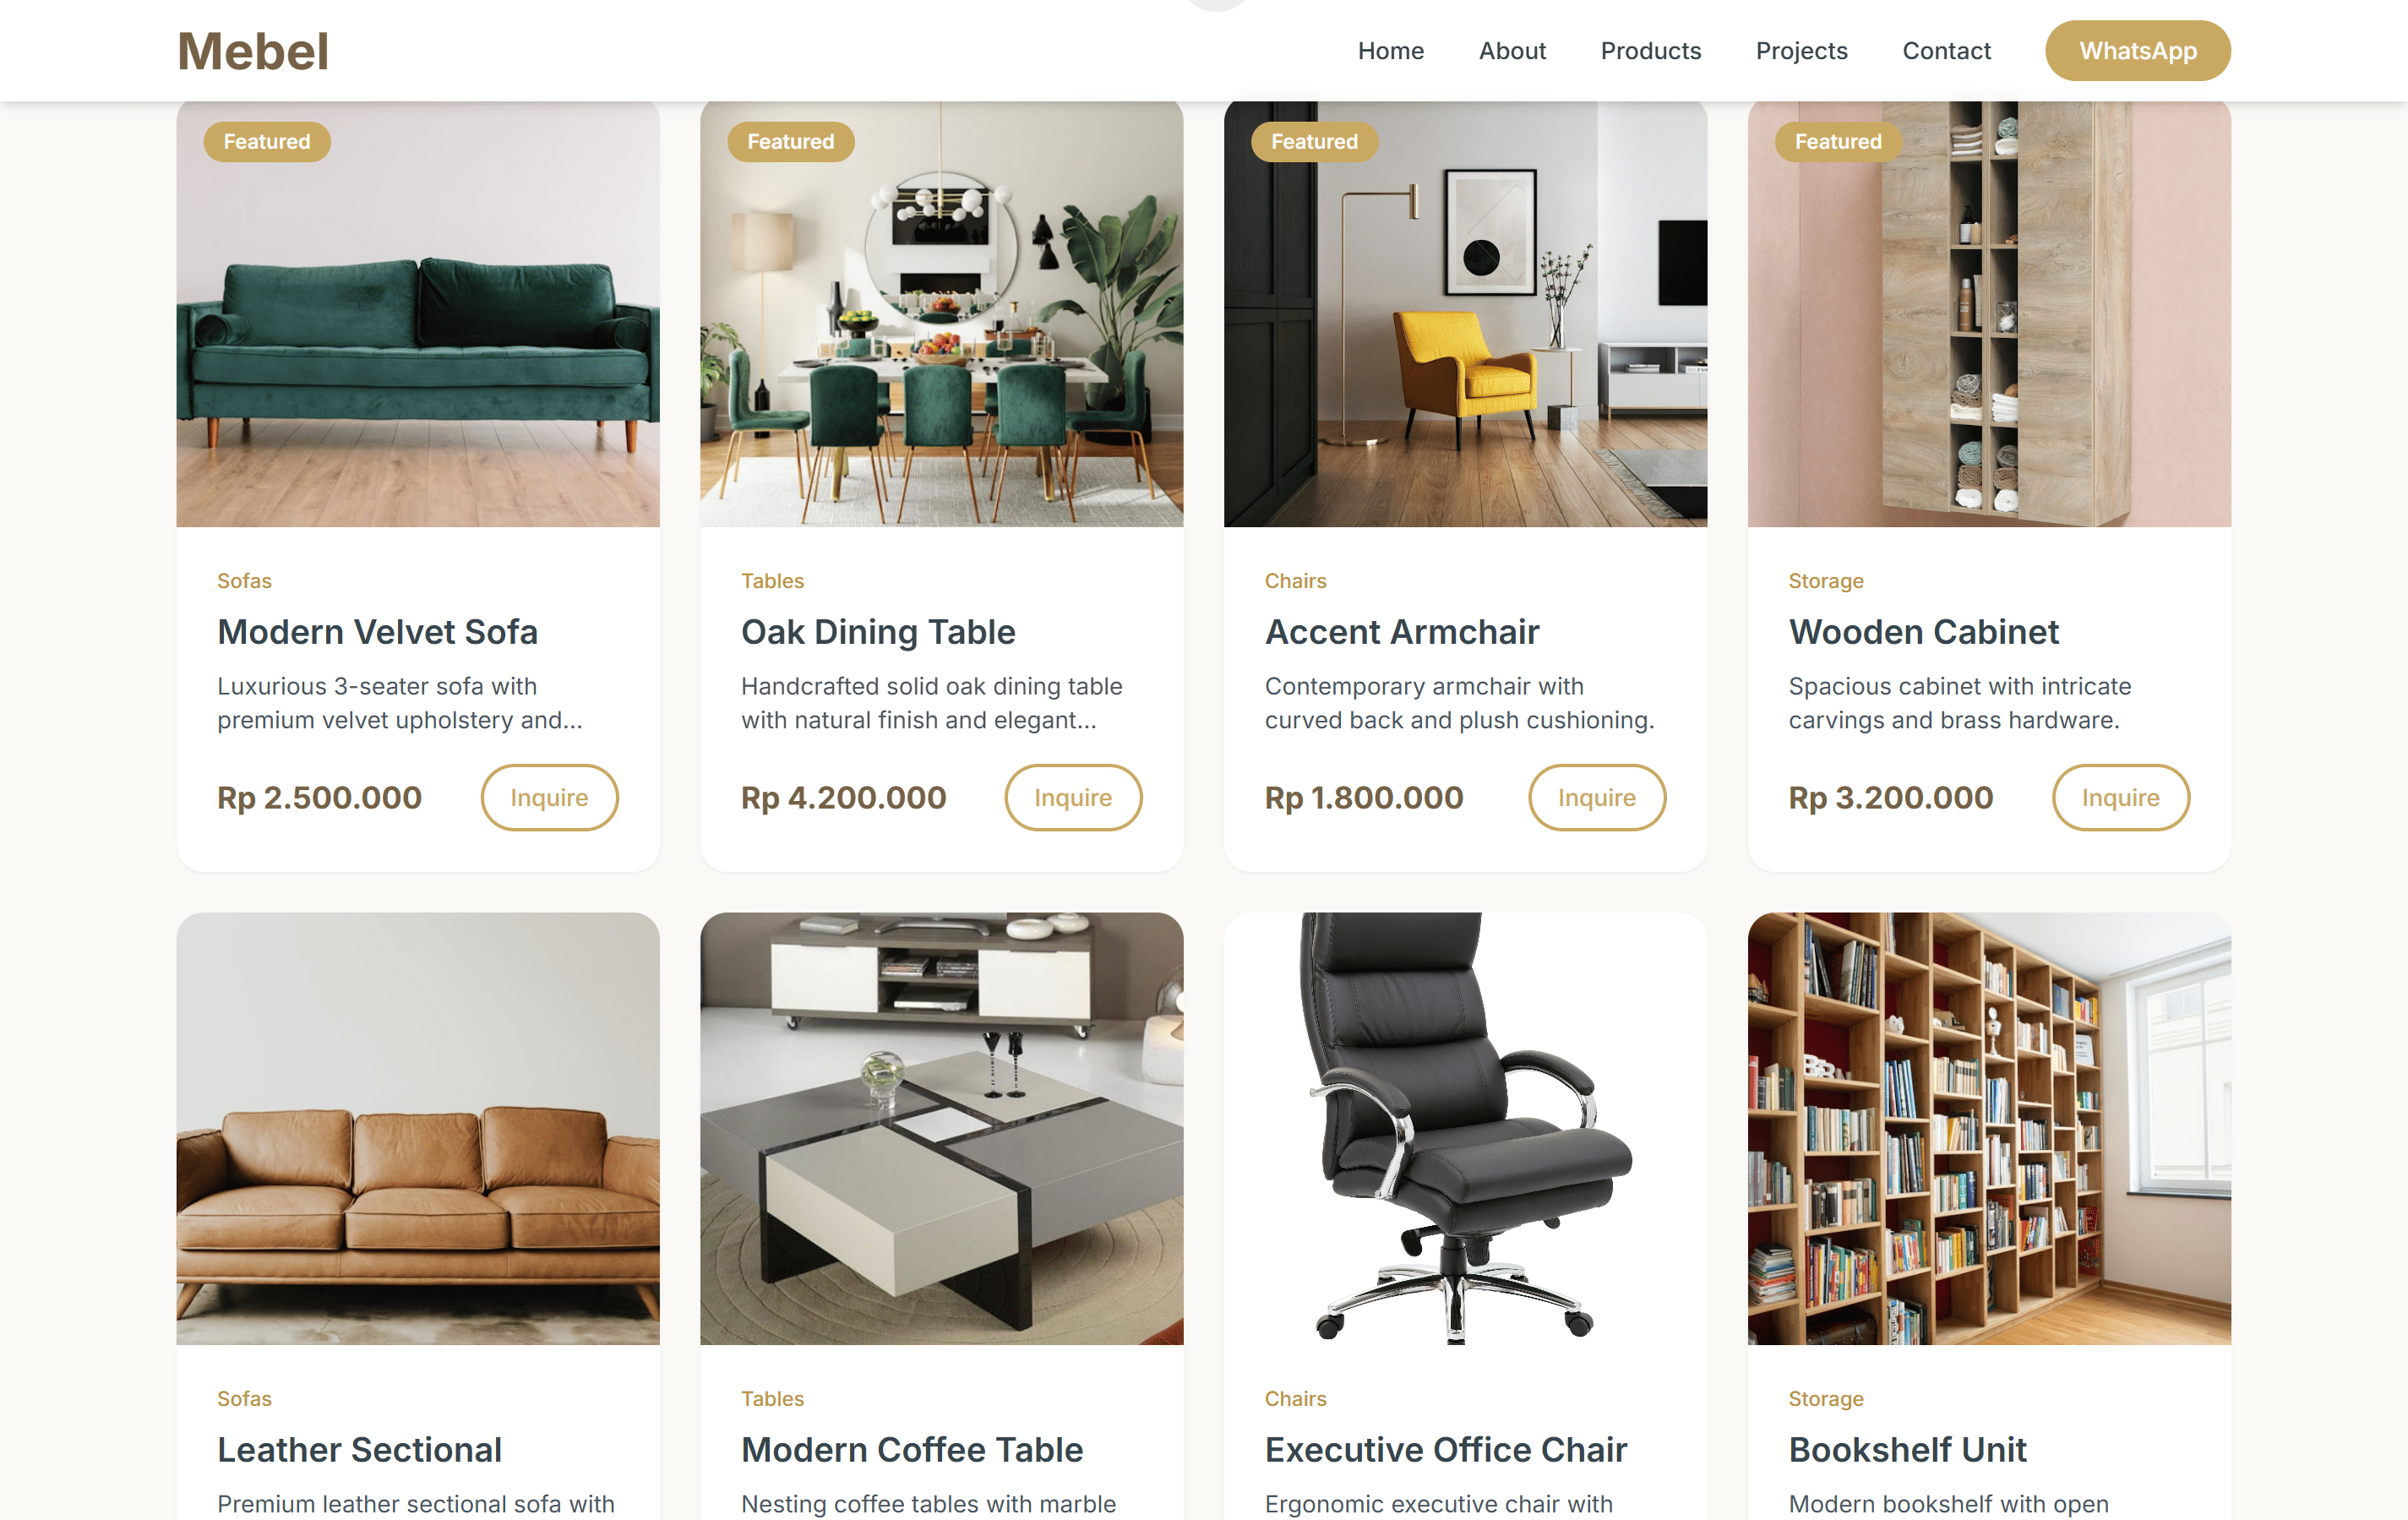Screen dimensions: 2408x1520
Task: Open the Contact page link
Action: (x=1946, y=51)
